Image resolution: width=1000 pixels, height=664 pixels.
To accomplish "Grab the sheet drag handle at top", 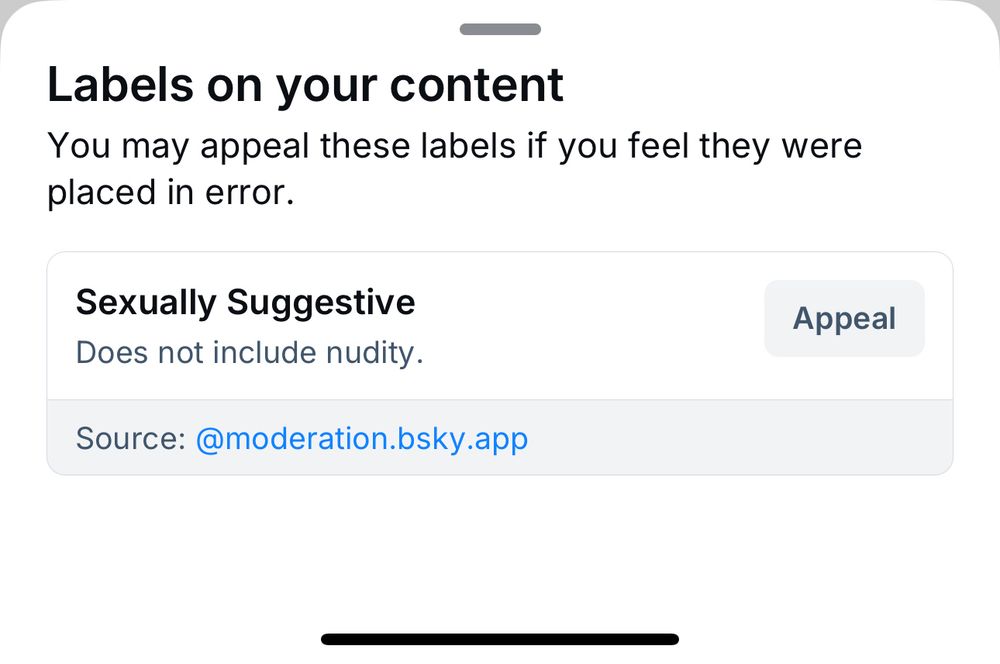I will [x=500, y=29].
